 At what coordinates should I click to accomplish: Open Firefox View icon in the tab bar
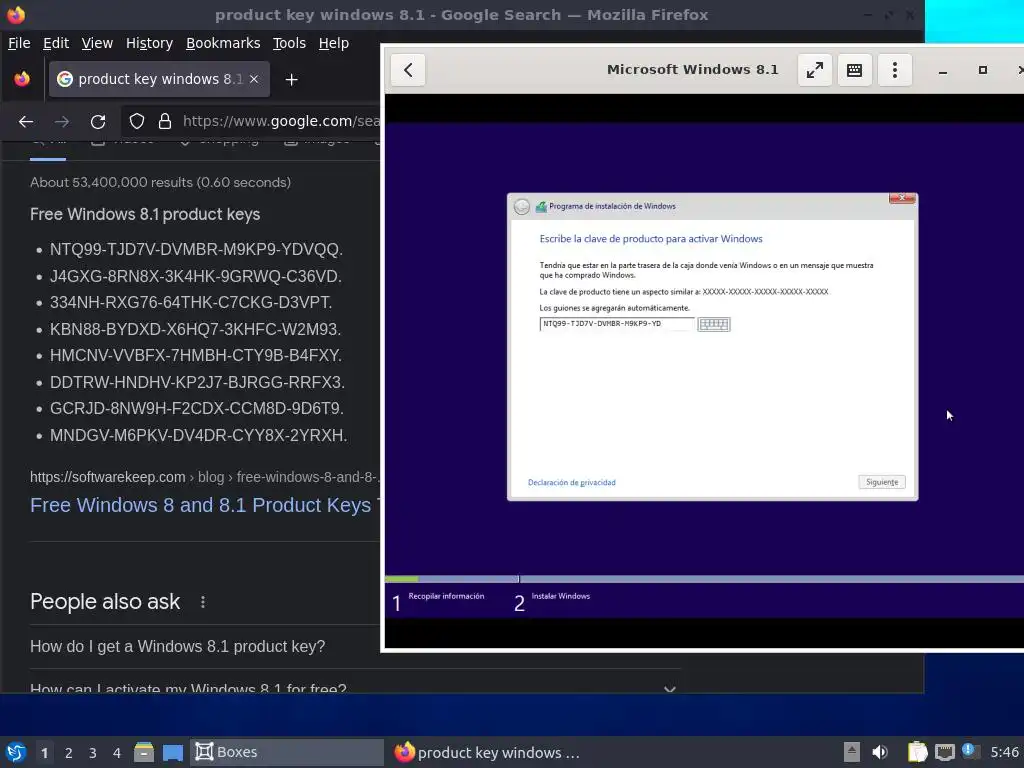(x=22, y=79)
